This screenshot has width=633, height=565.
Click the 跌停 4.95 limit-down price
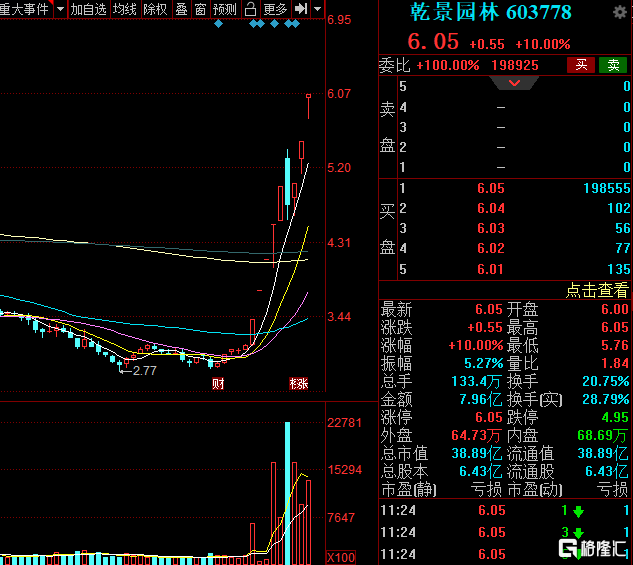tap(615, 417)
